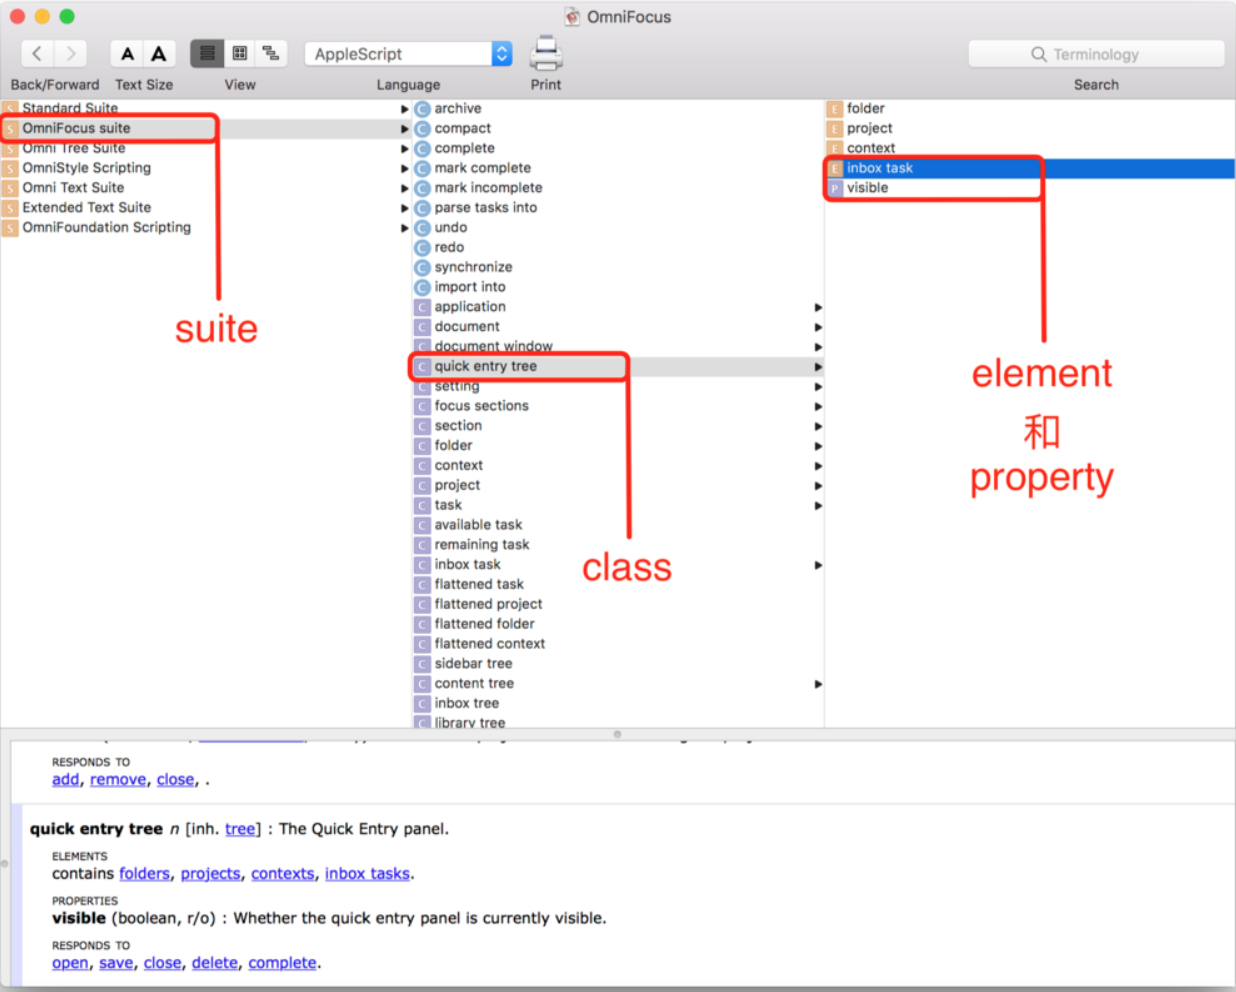Open the 'projects' element link

coord(211,874)
